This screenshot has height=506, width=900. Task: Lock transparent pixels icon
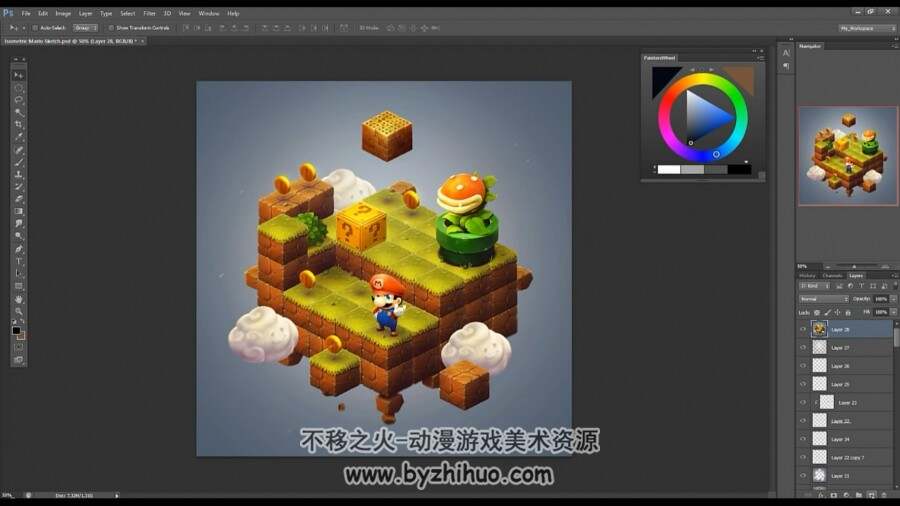(817, 313)
